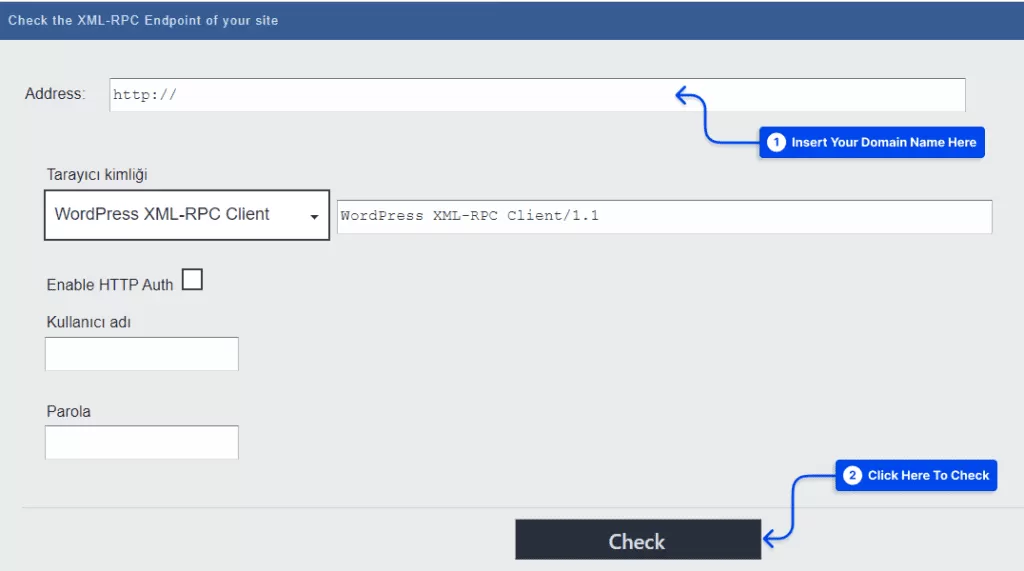
Task: Click the numbered 2 circle icon
Action: (x=852, y=476)
